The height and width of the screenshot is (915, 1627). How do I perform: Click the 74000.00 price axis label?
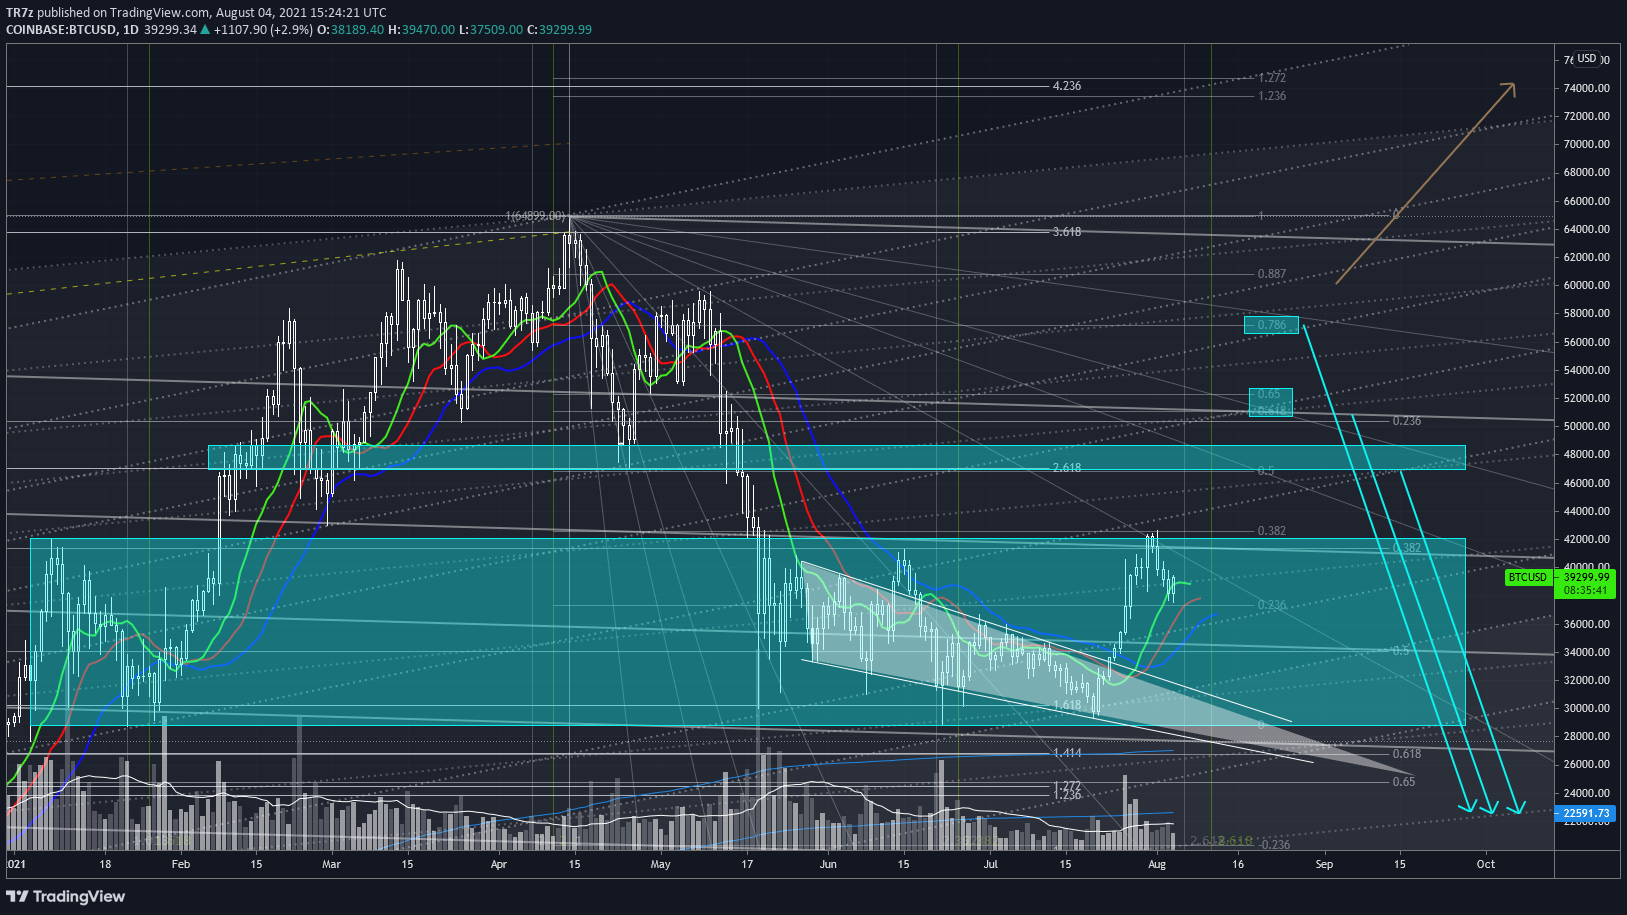pyautogui.click(x=1587, y=88)
